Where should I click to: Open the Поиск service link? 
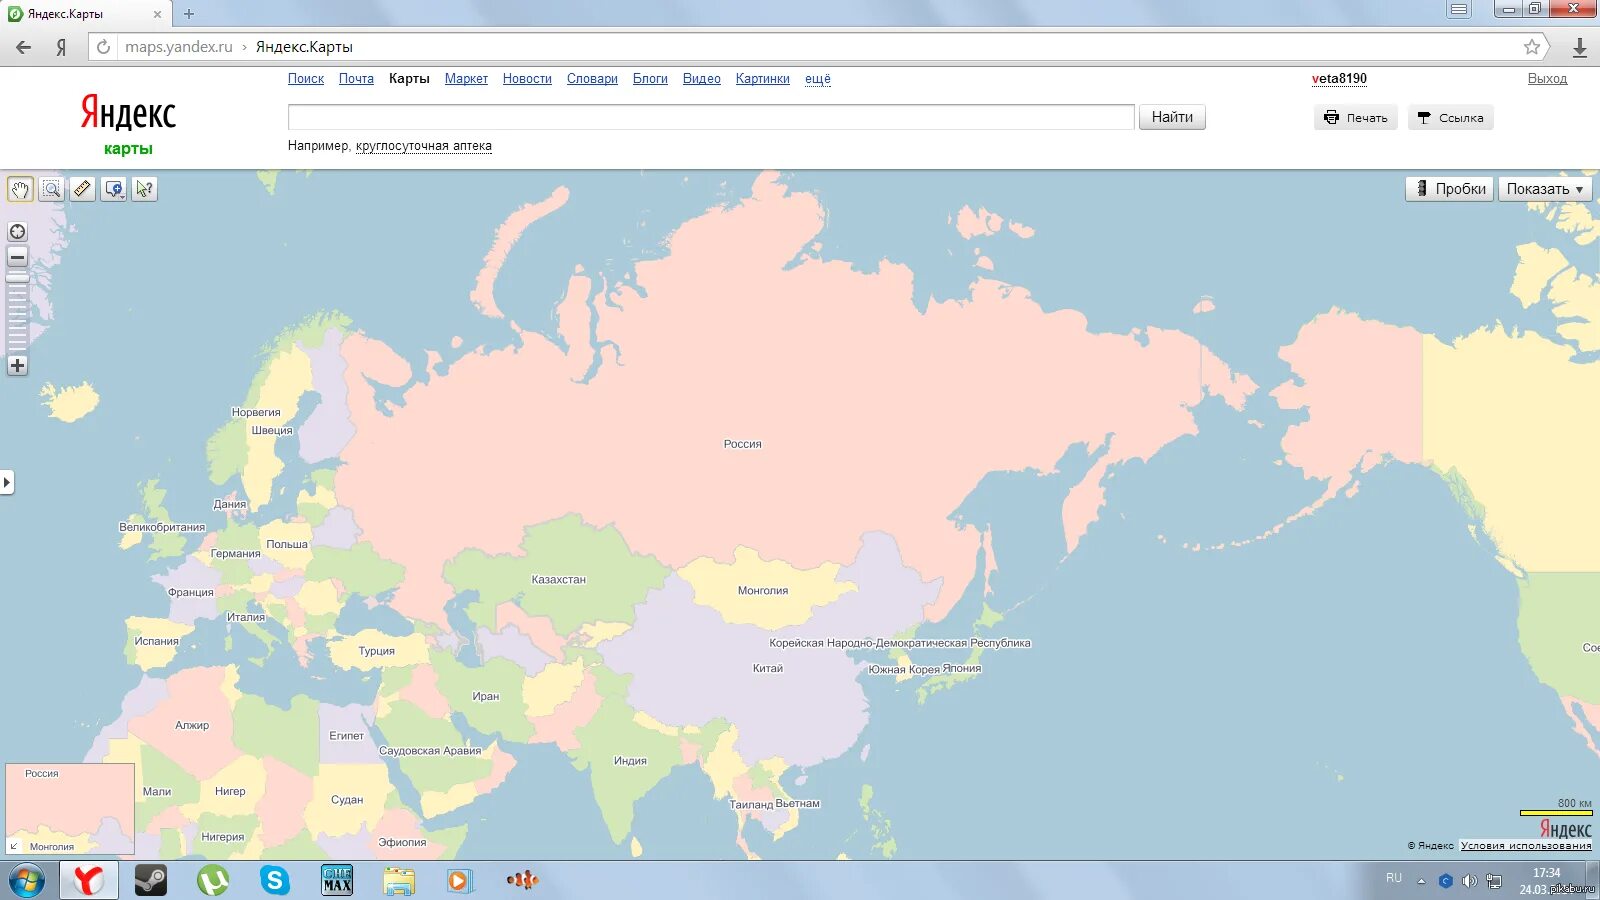click(306, 79)
